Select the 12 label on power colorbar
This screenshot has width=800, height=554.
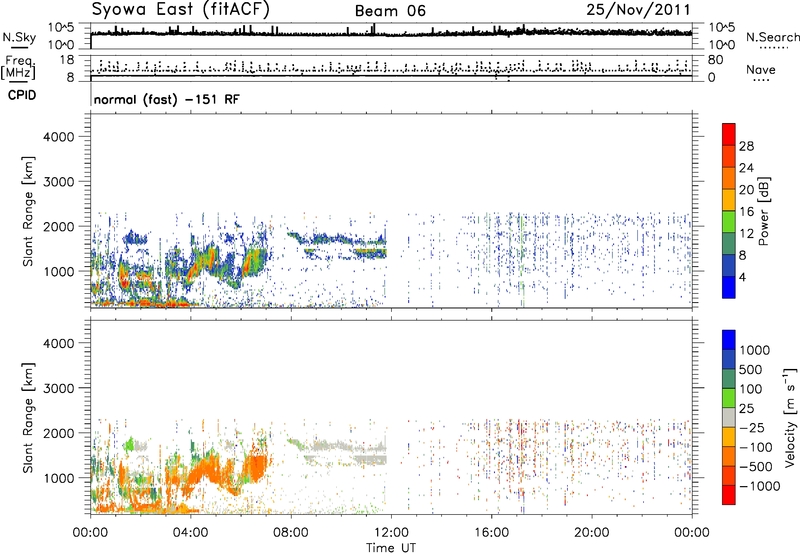click(746, 234)
